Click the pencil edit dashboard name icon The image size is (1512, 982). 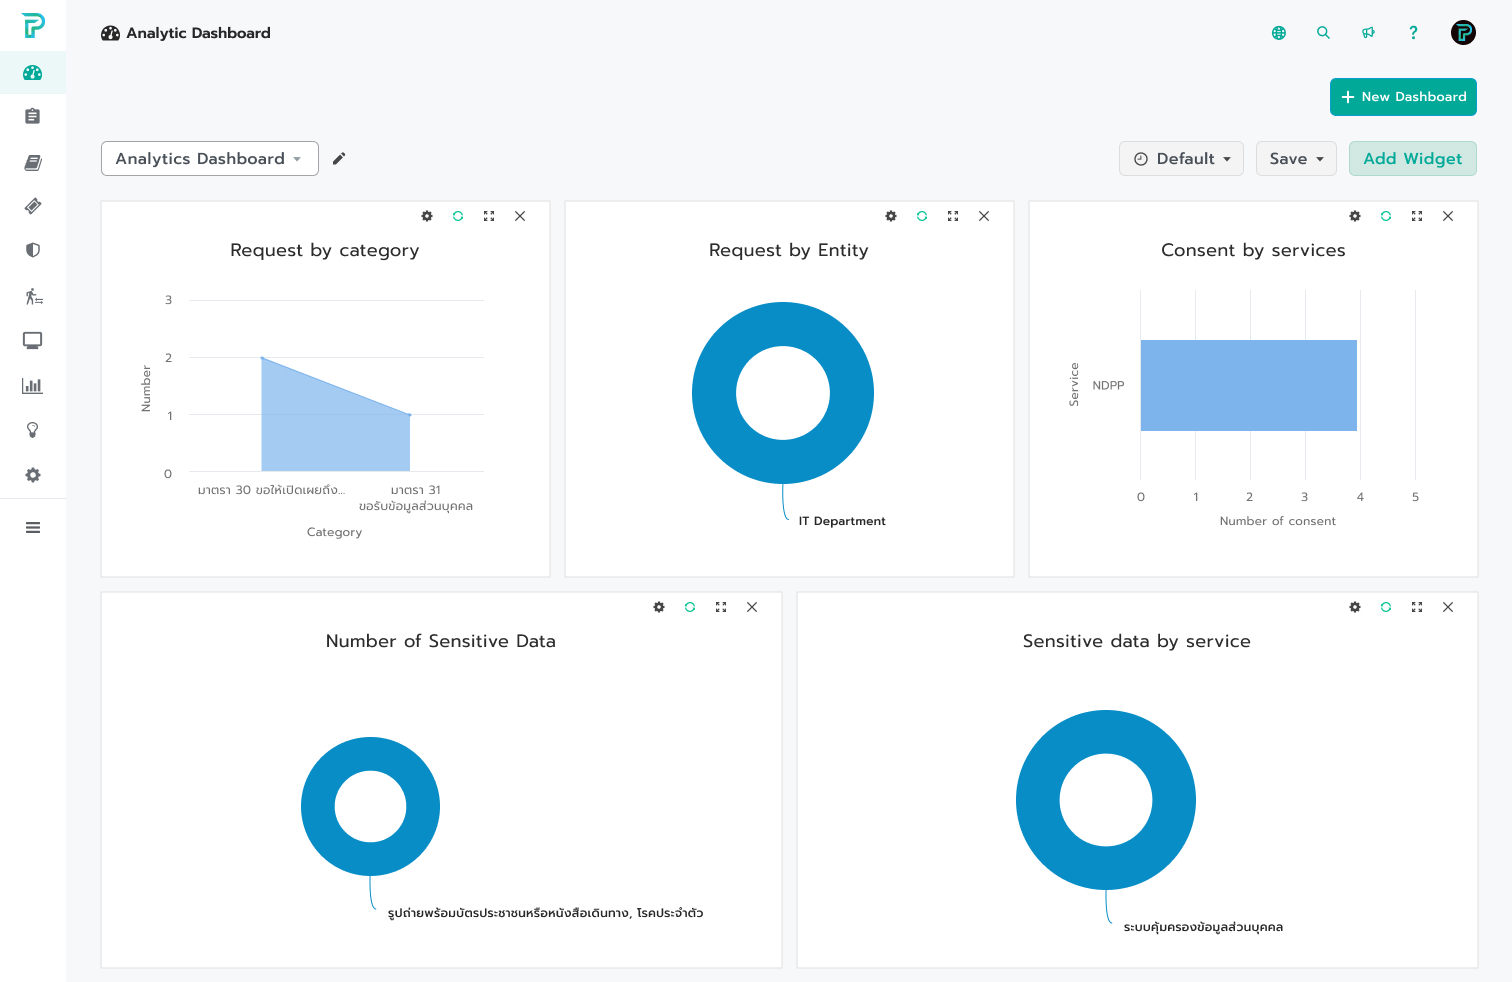click(339, 159)
